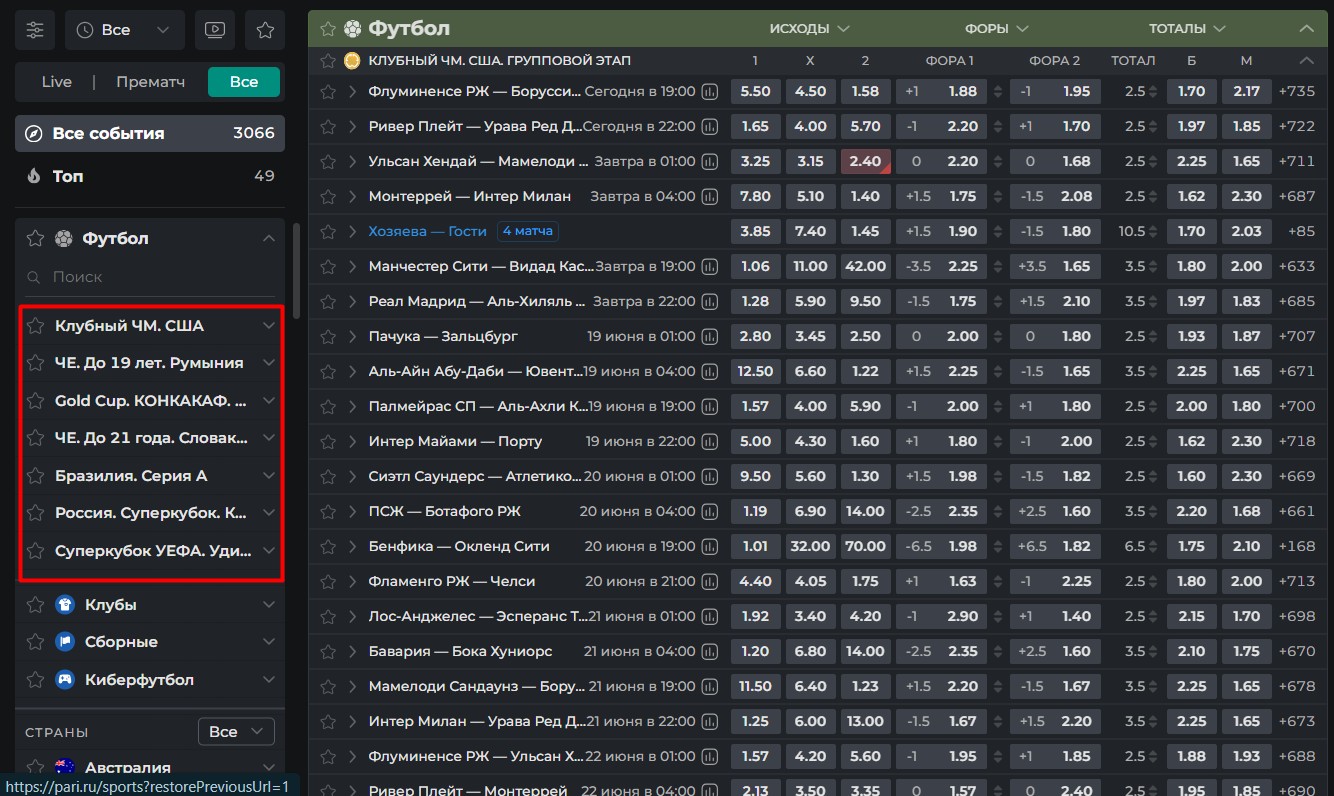
Task: Star the ПСЖ — Ботафого РЖ match
Action: click(x=327, y=511)
